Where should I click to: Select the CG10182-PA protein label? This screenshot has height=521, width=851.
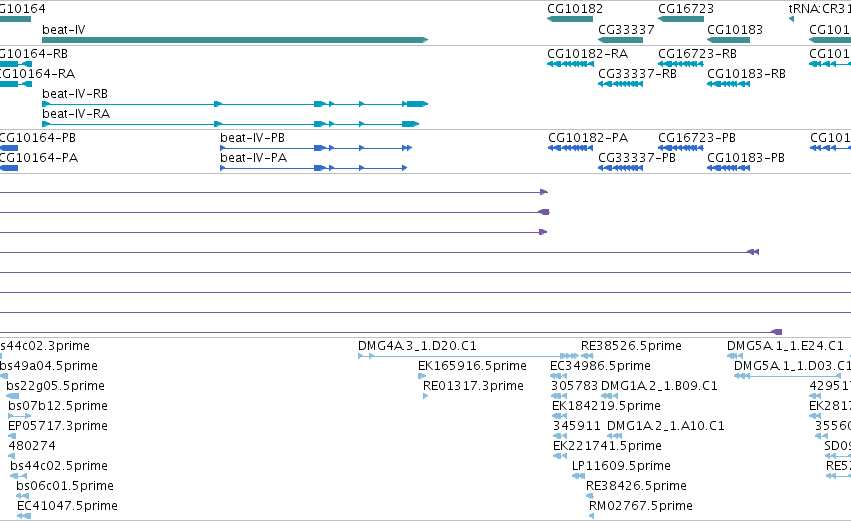(588, 138)
